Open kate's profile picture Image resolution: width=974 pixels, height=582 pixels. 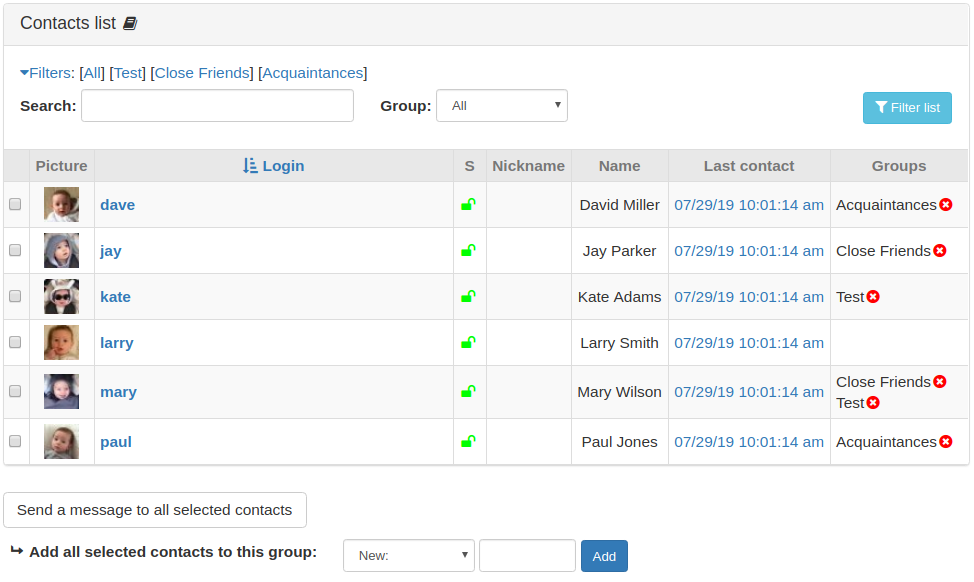pyautogui.click(x=61, y=296)
